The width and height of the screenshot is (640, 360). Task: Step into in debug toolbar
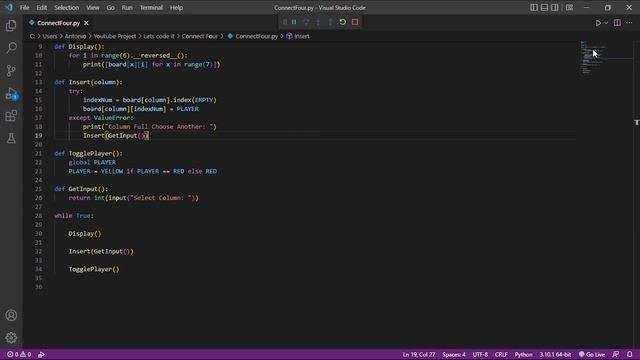click(318, 22)
